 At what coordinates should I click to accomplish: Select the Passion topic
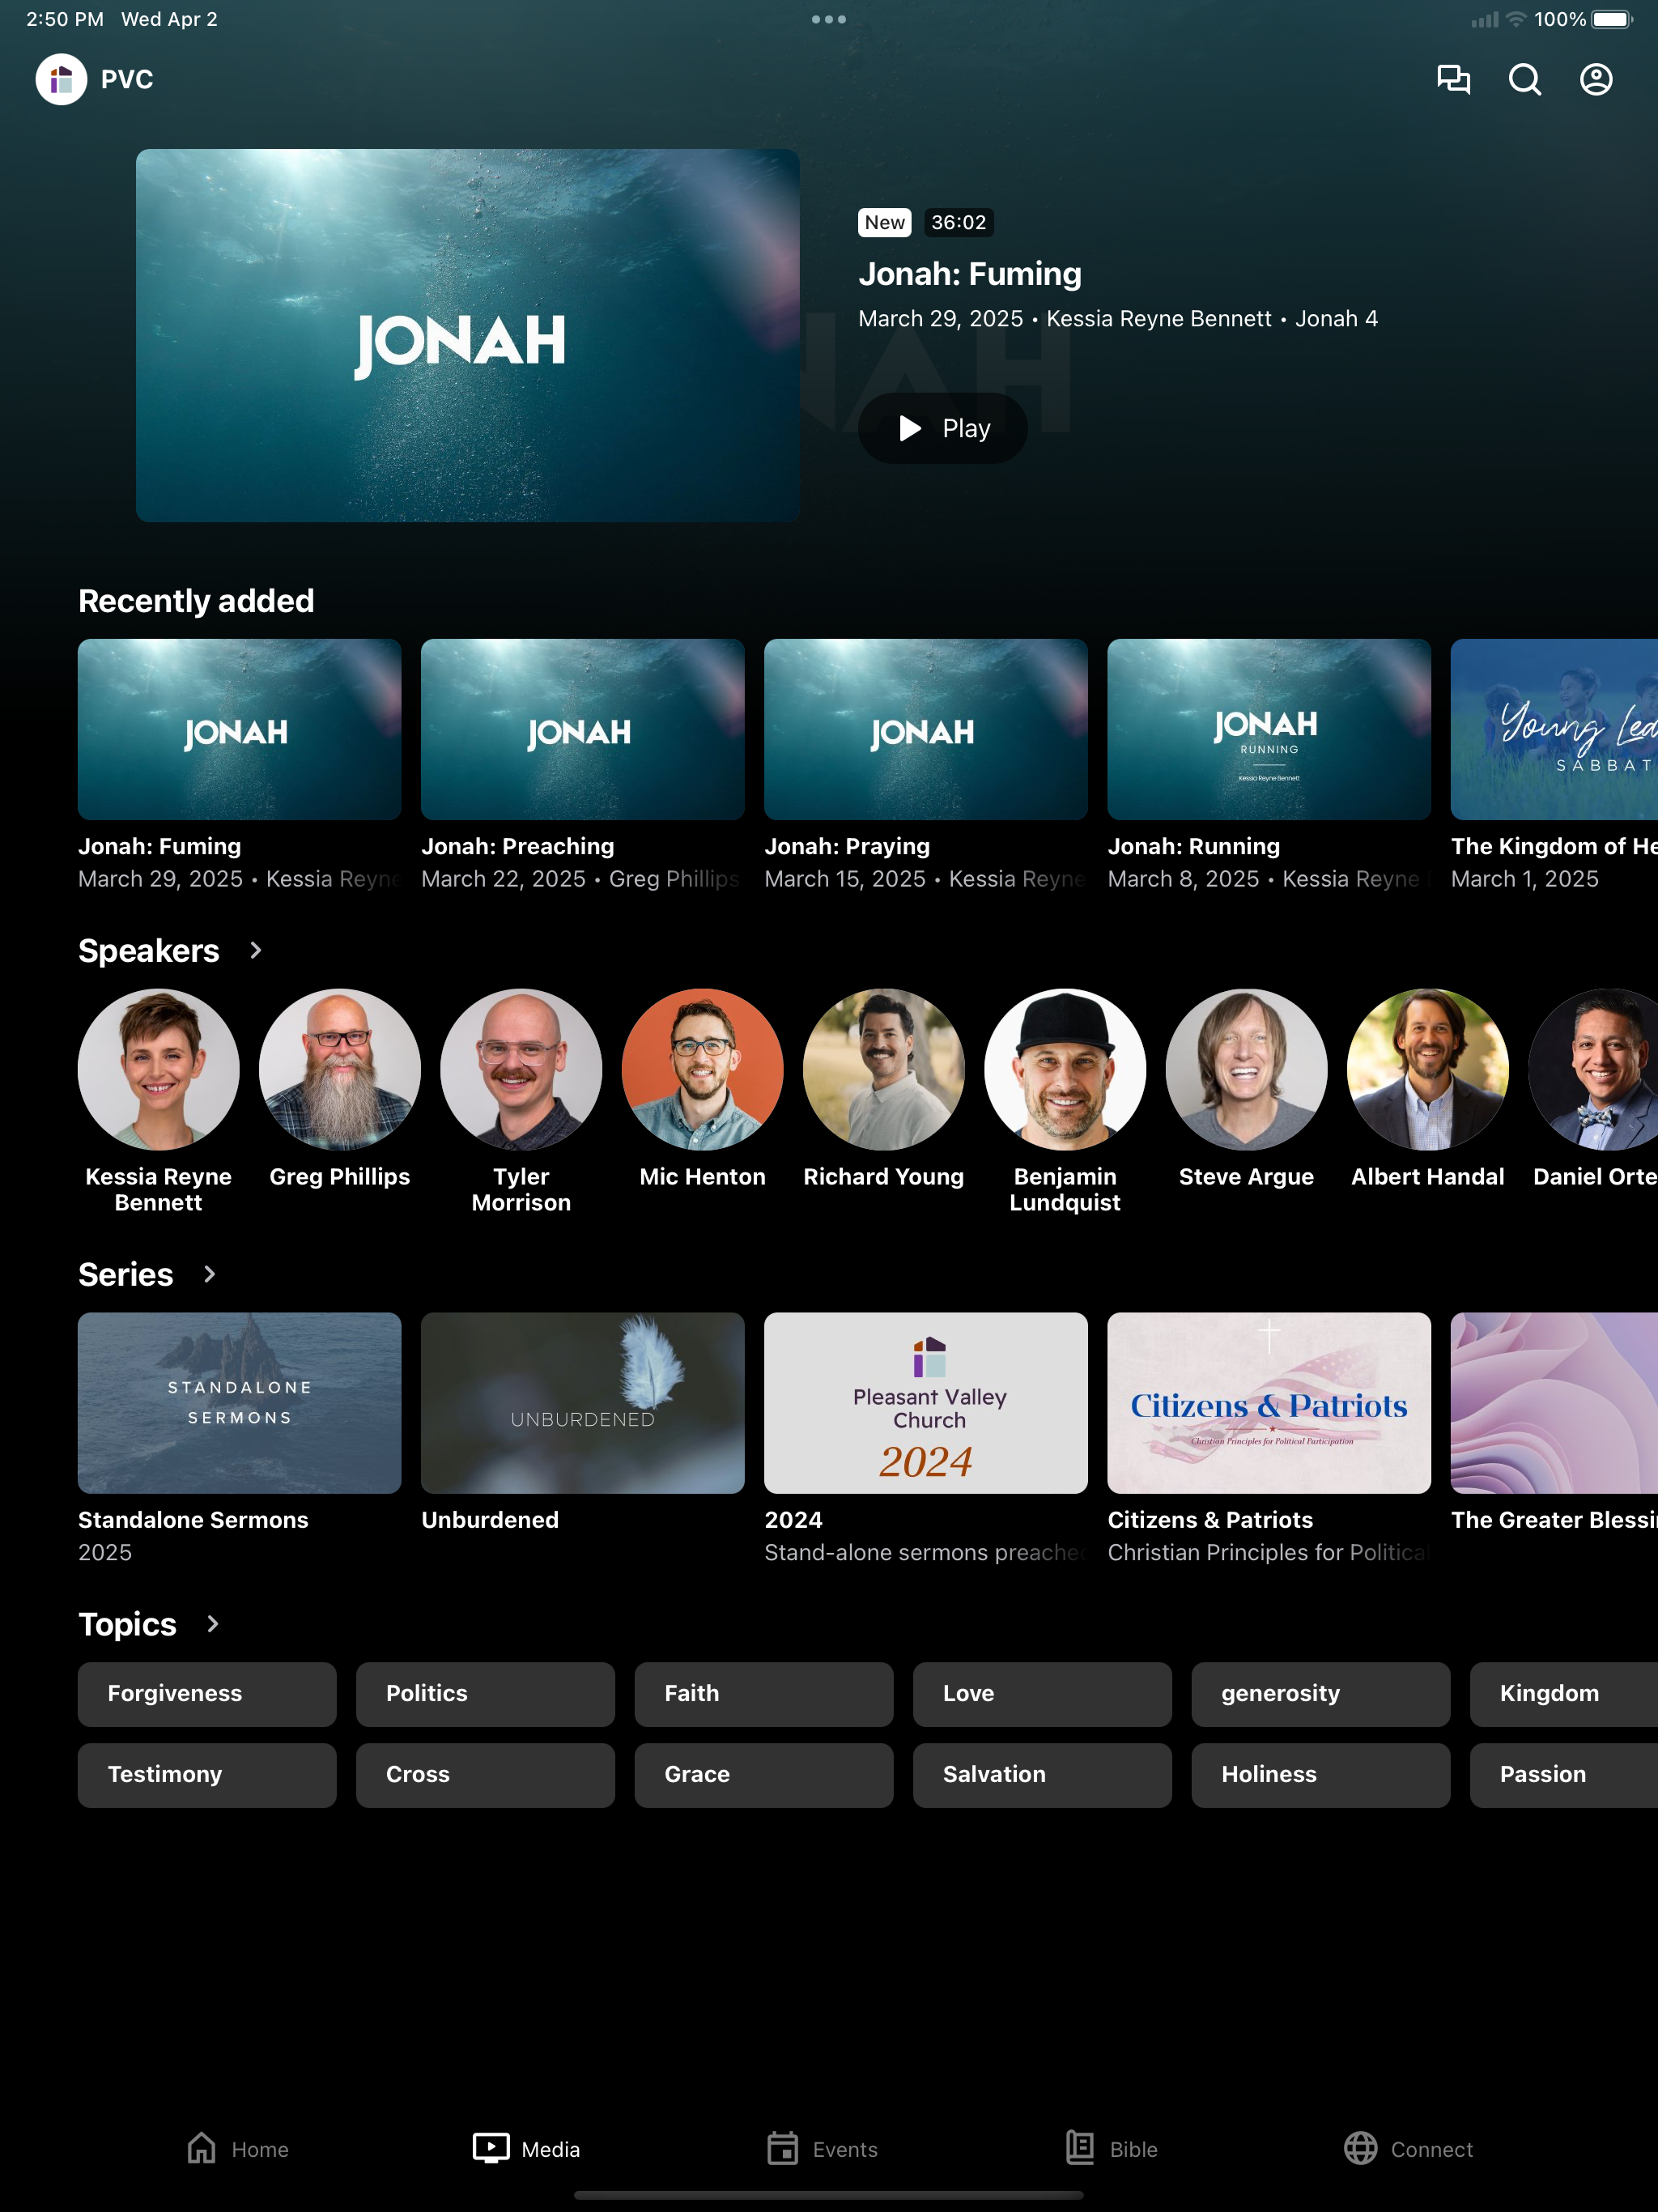click(x=1564, y=1775)
